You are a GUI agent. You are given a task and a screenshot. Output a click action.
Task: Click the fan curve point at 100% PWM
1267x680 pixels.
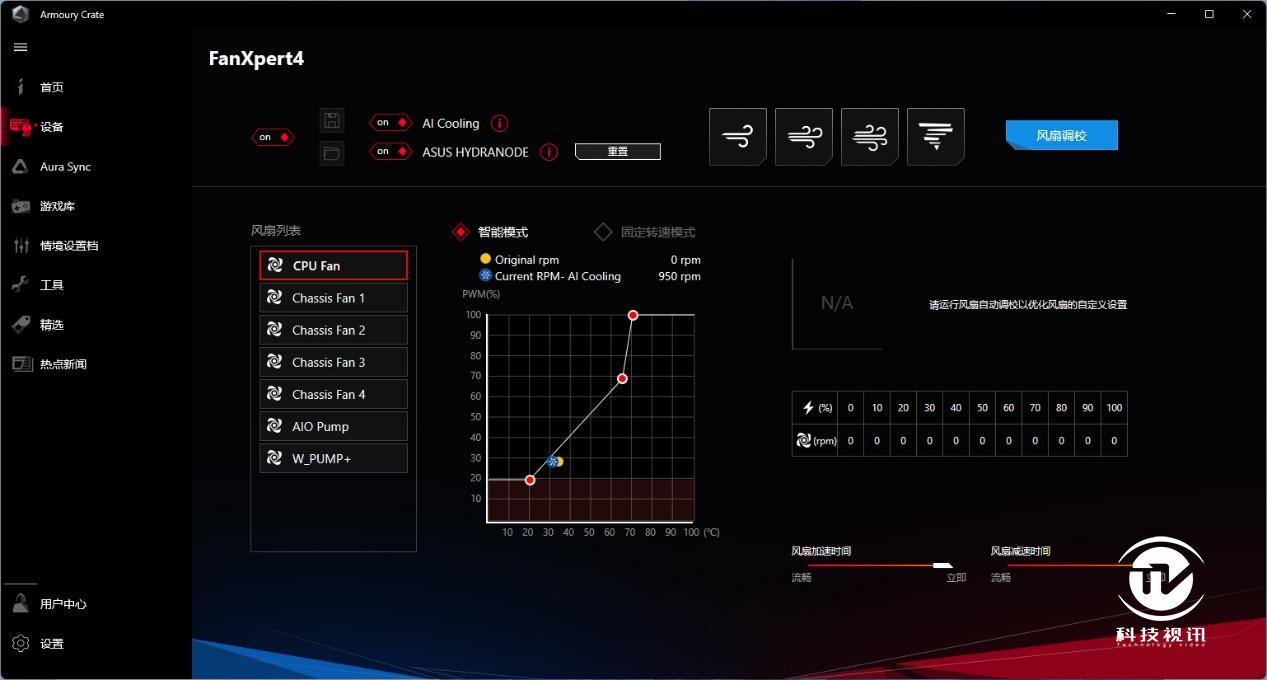click(633, 315)
